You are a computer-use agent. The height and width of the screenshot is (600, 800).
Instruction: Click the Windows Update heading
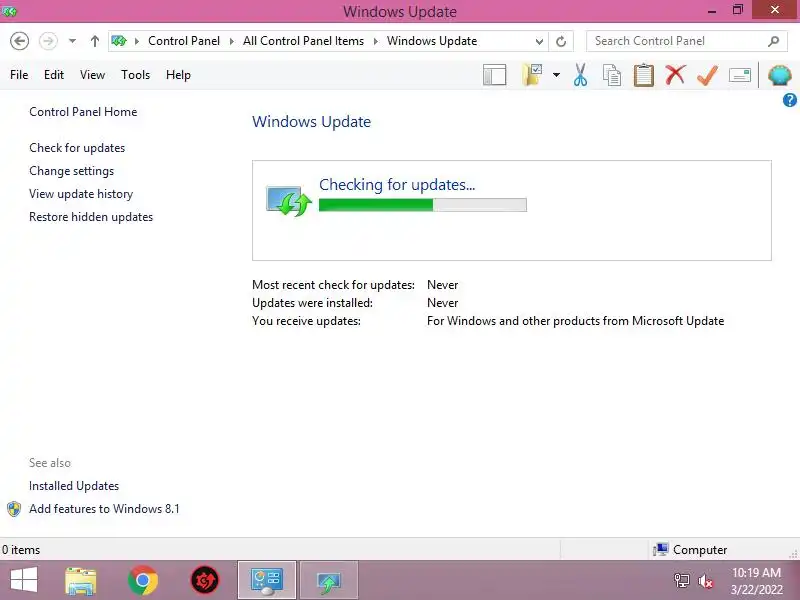pyautogui.click(x=311, y=121)
